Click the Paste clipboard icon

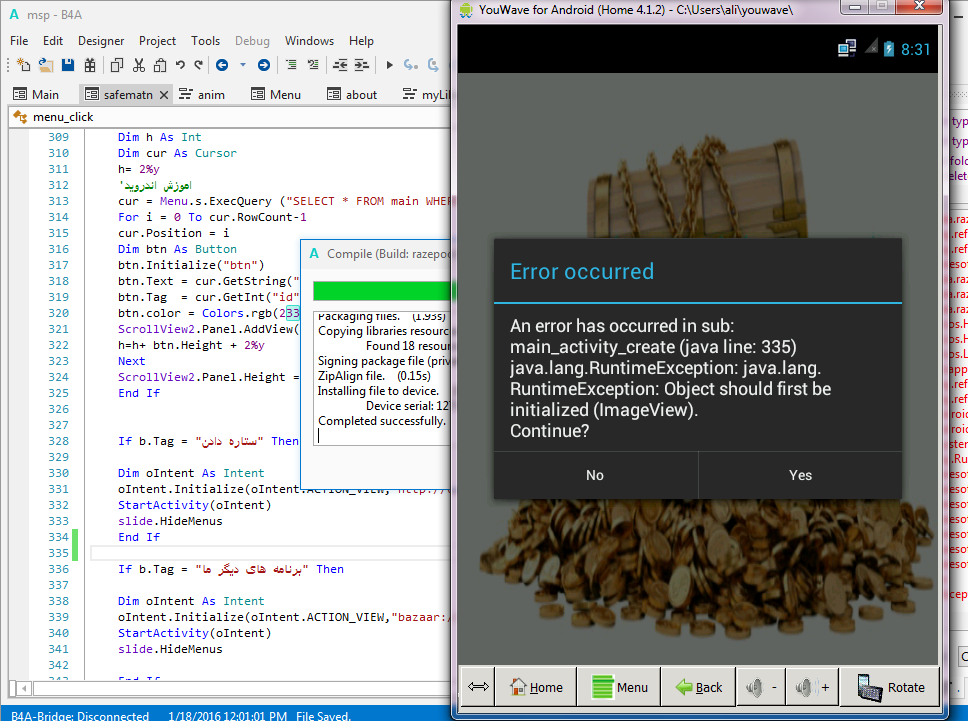(159, 65)
